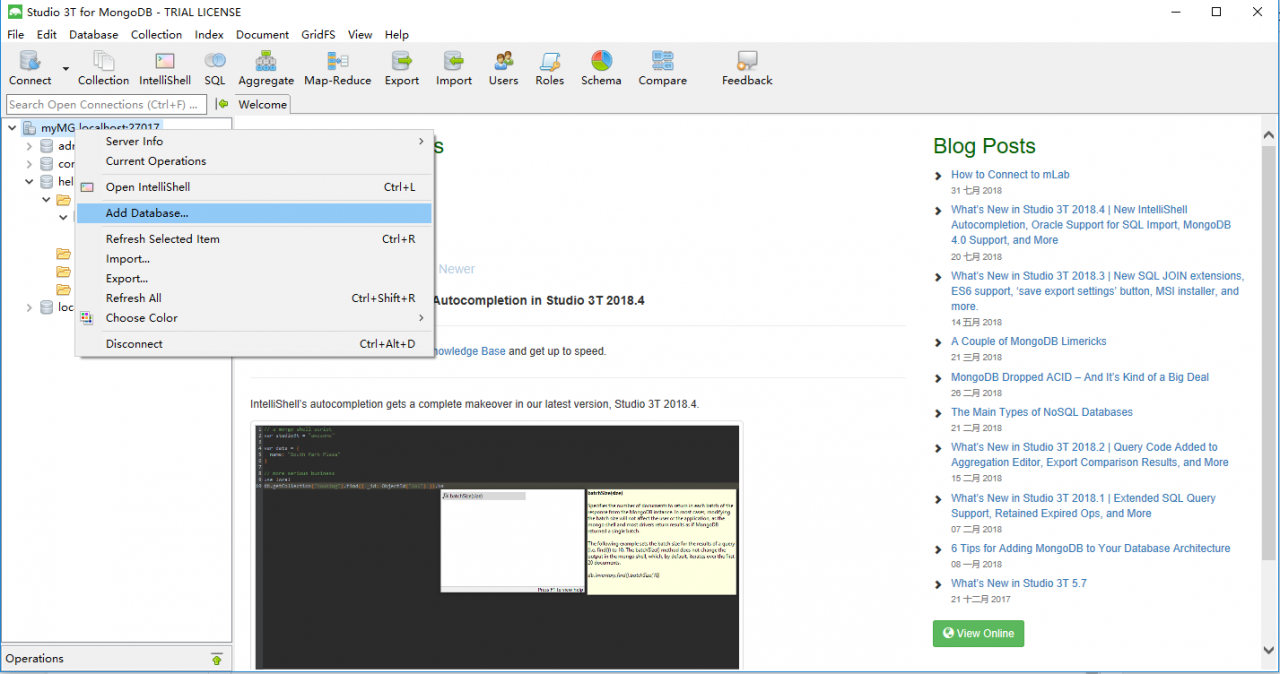Collapse the myMG localhost:27017 connection
The image size is (1280, 674).
11,127
